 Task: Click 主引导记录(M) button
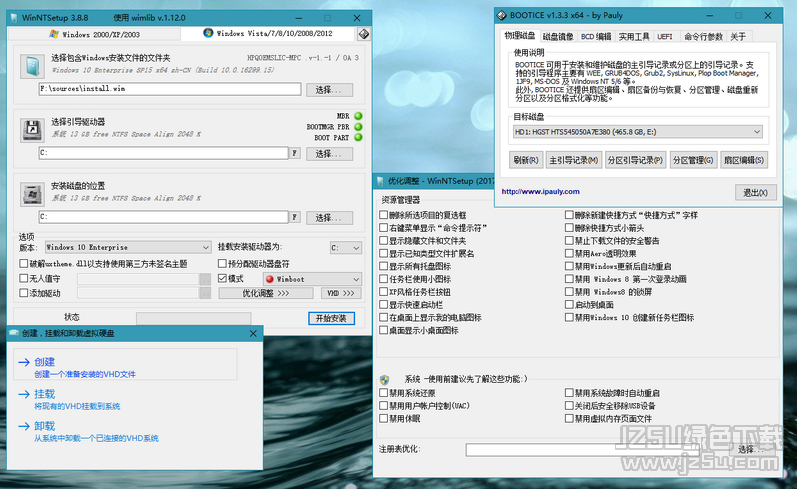pos(574,160)
